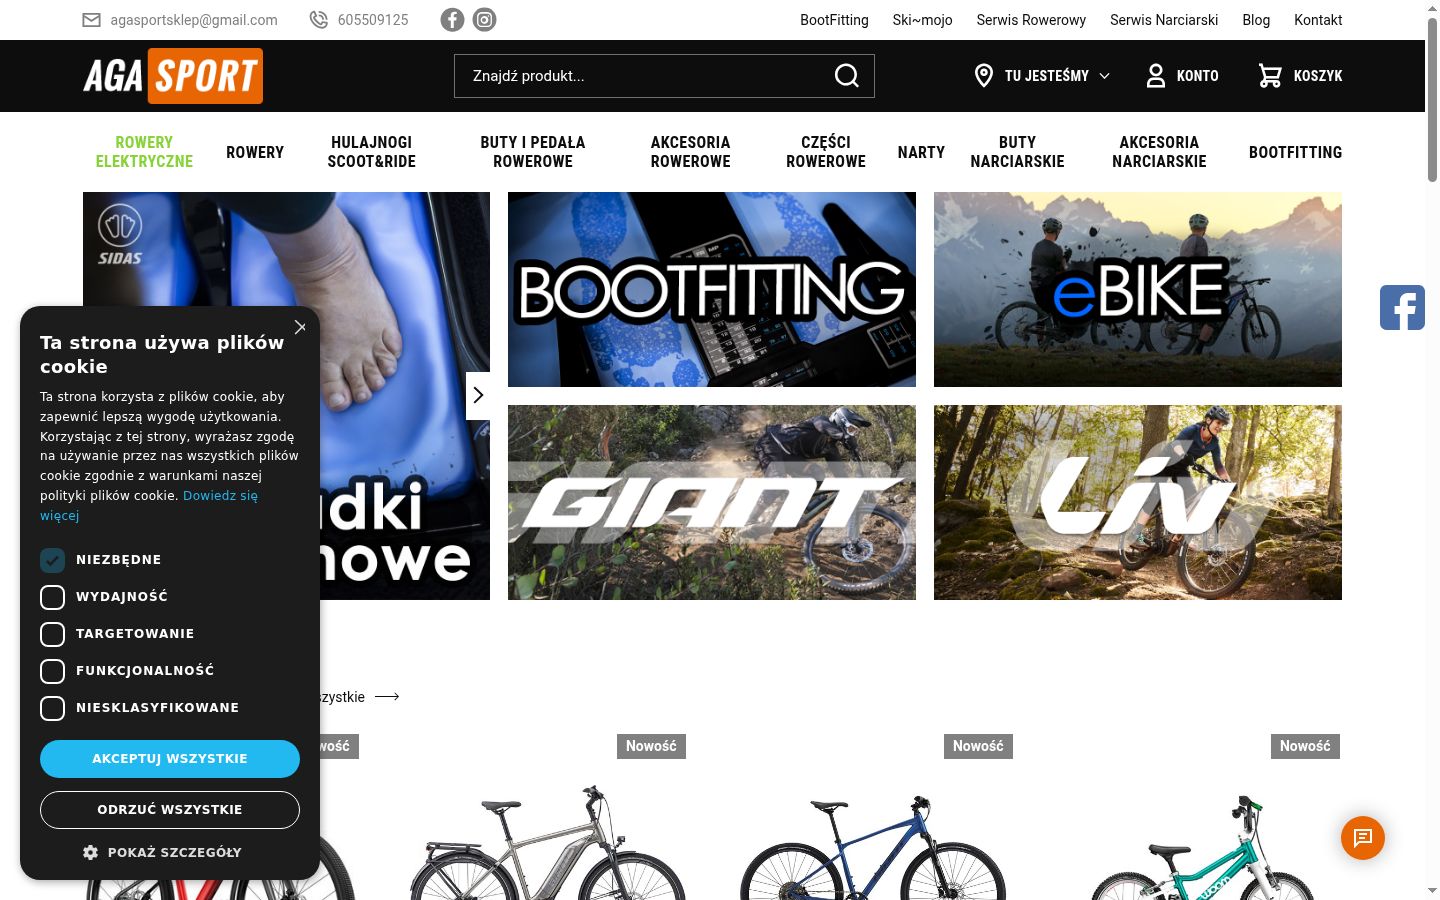Screen dimensions: 1440x900
Task: Click the next slide arrow on banner
Action: point(478,395)
